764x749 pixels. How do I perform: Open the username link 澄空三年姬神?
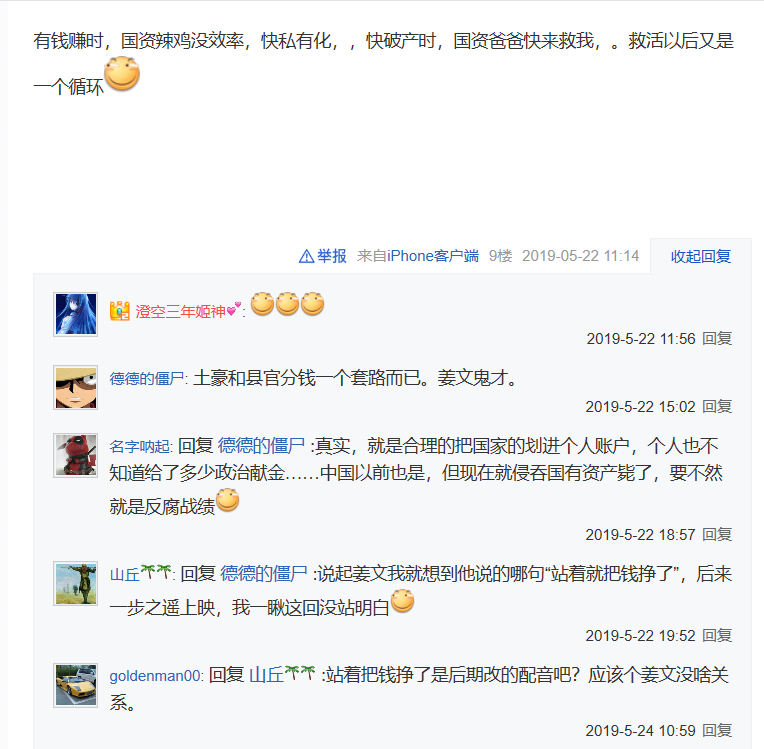tap(180, 311)
